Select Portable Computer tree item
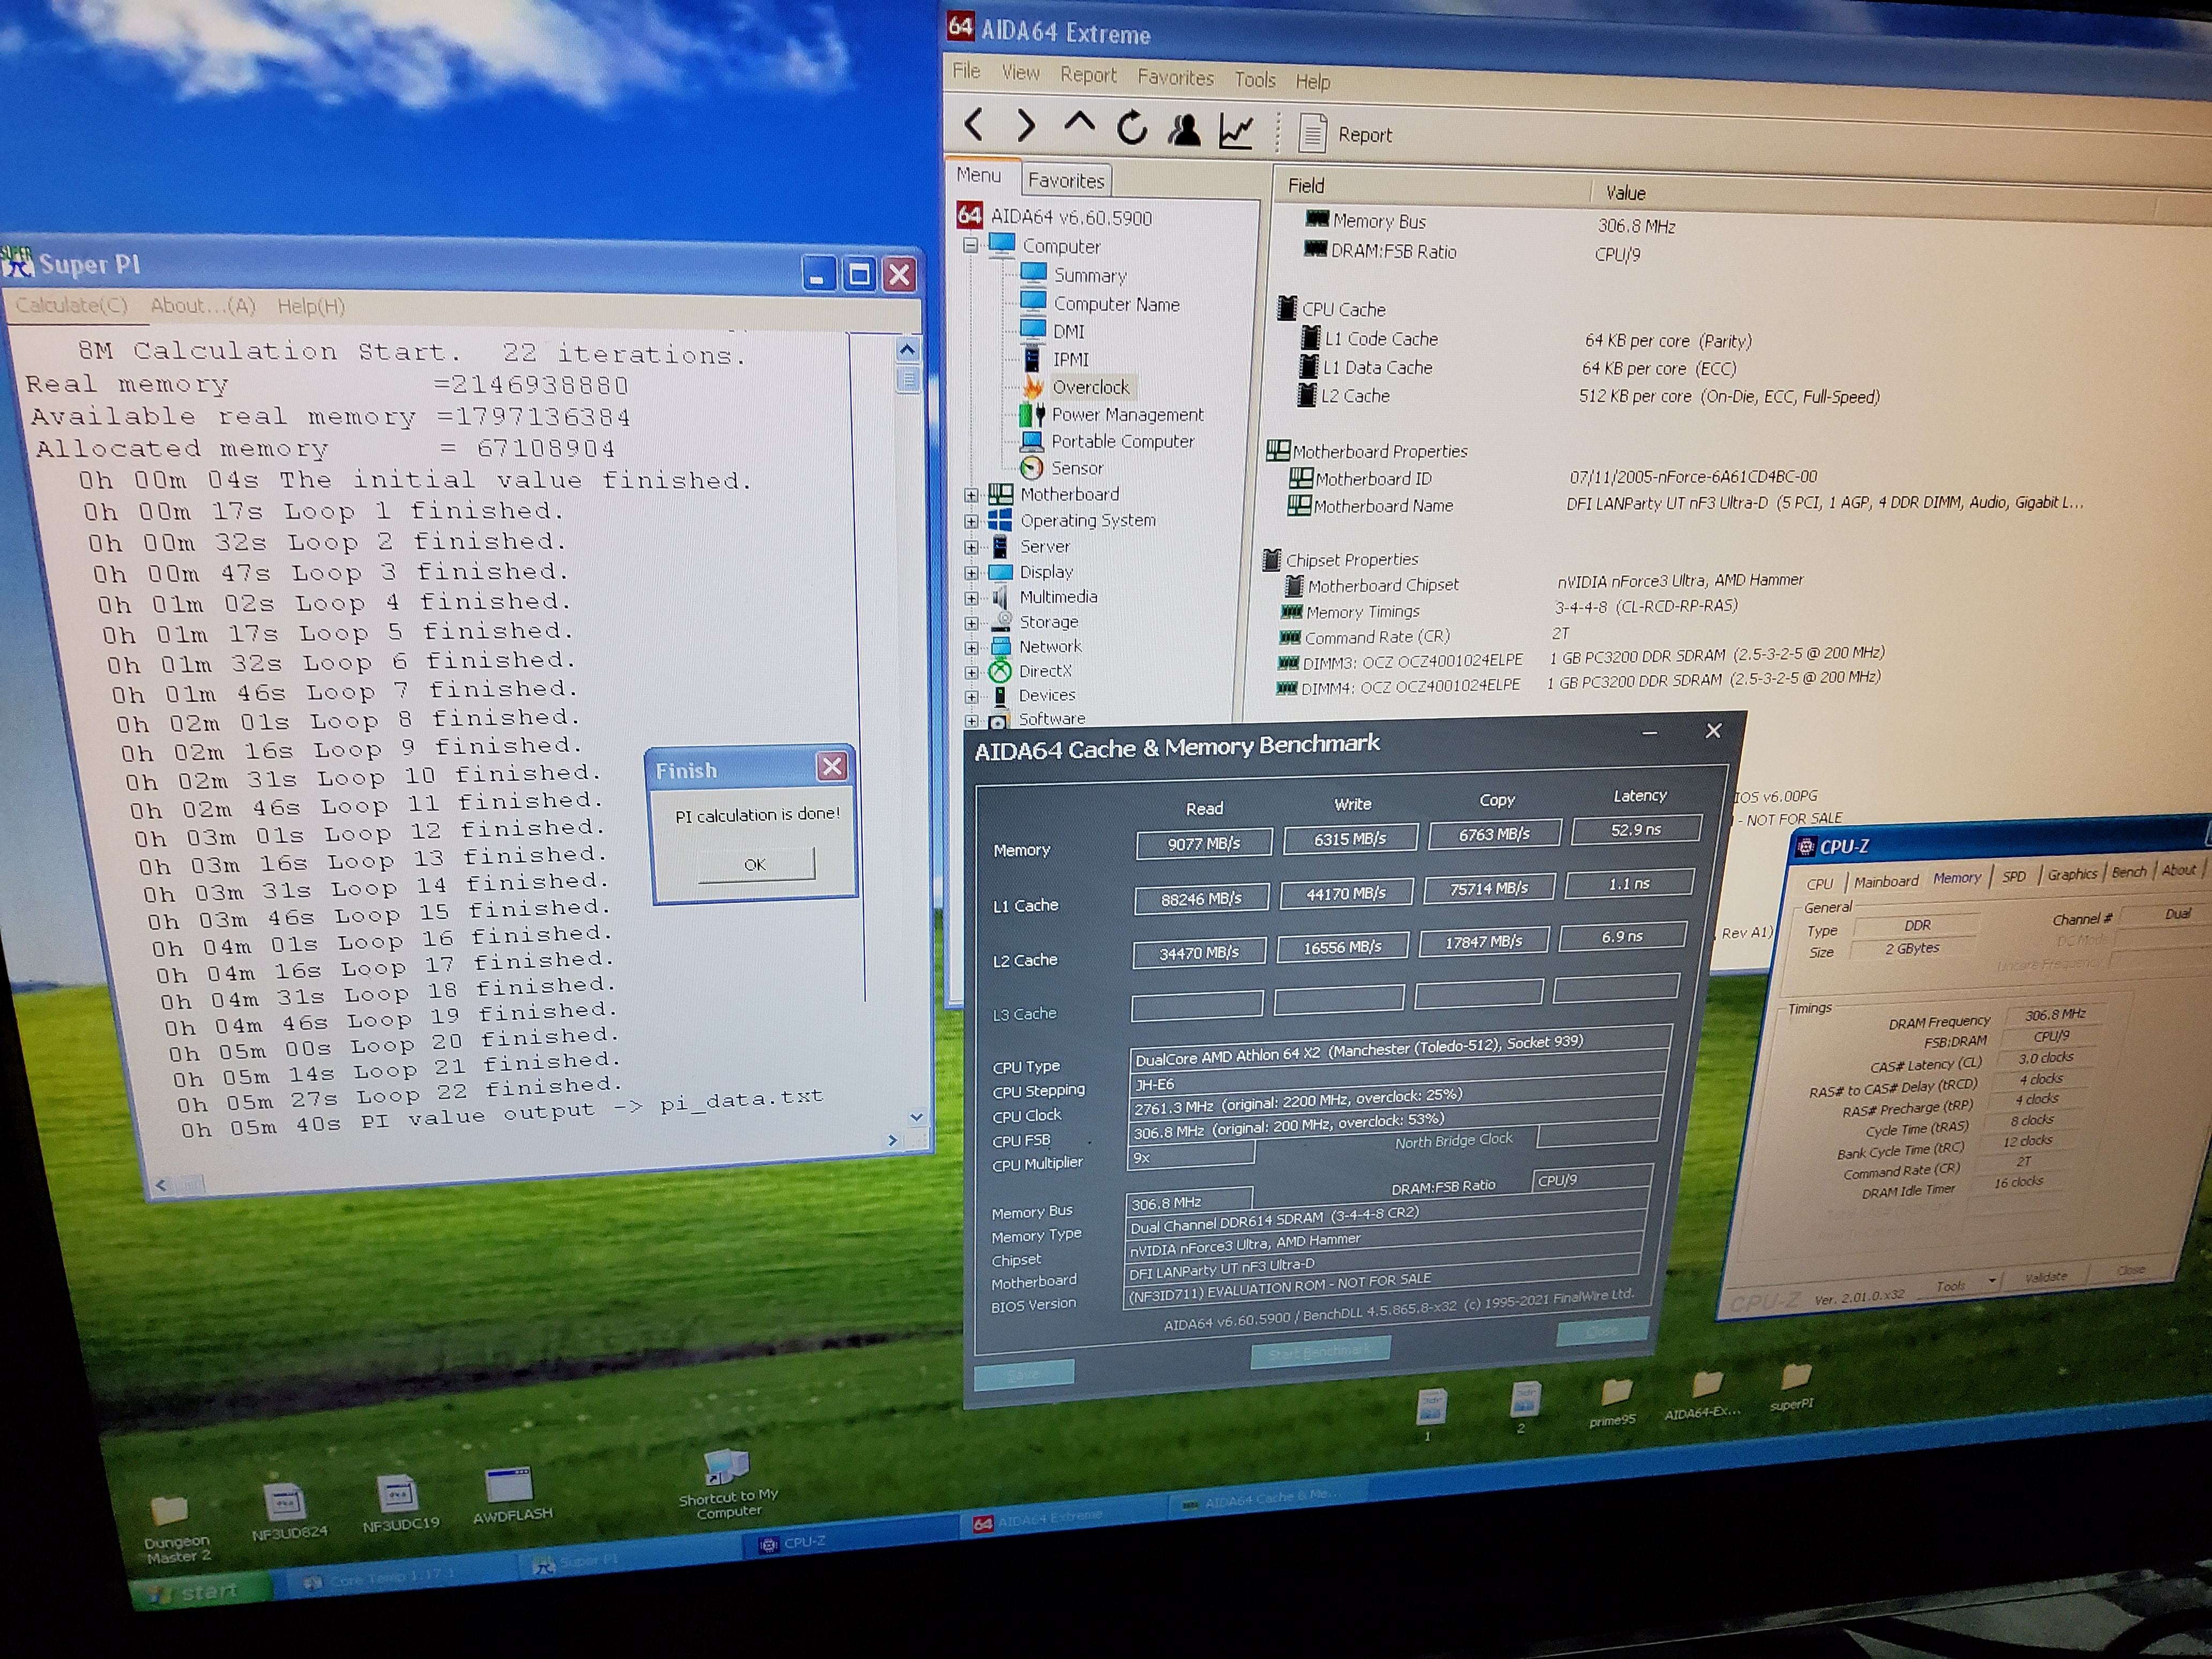 tap(1122, 441)
